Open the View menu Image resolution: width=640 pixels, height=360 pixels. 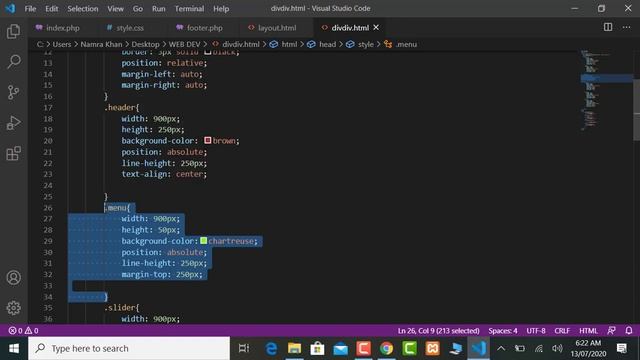[x=116, y=9]
